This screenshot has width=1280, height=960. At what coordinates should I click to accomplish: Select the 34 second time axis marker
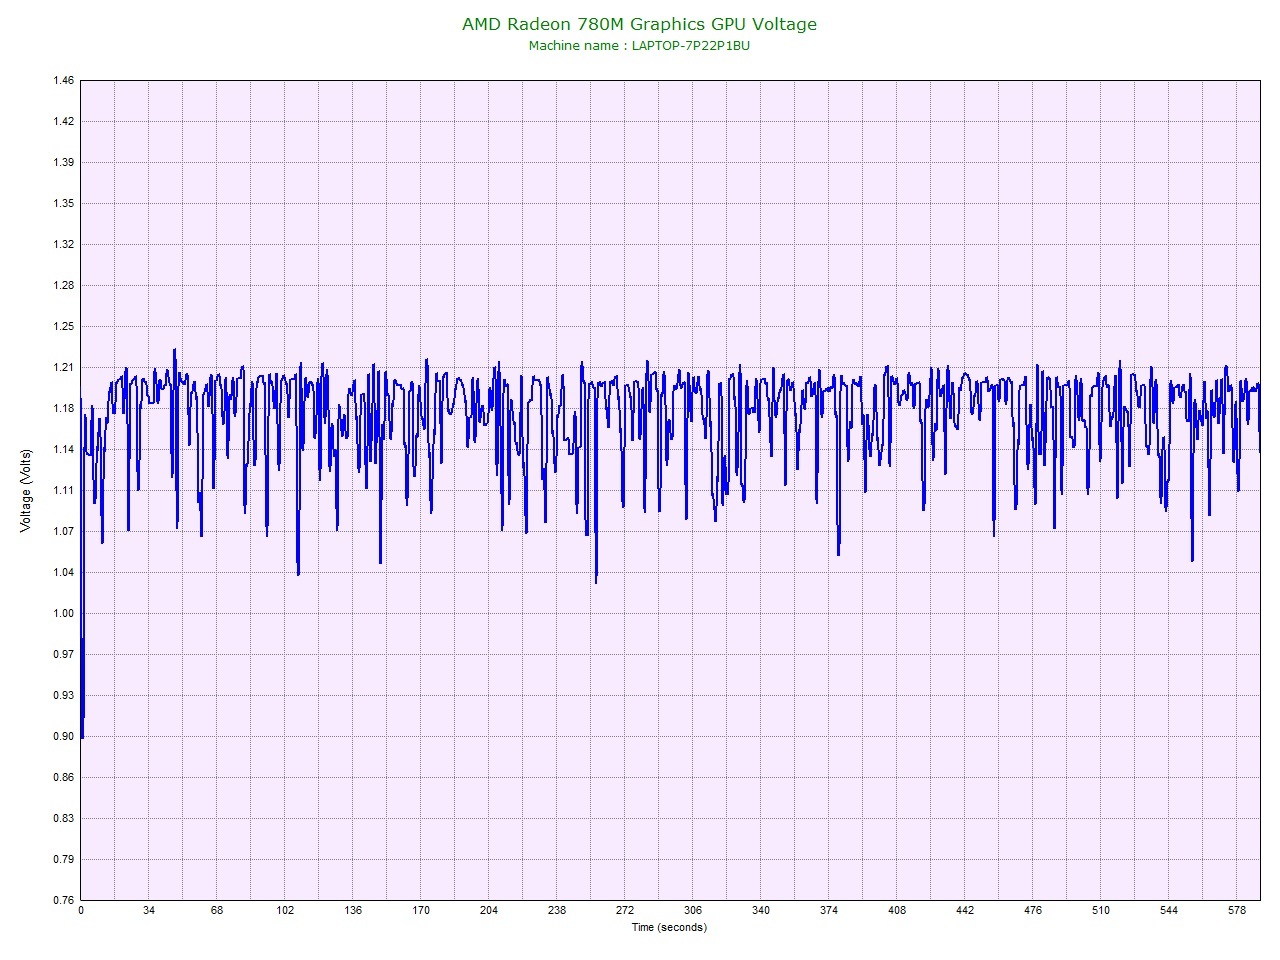[x=149, y=910]
